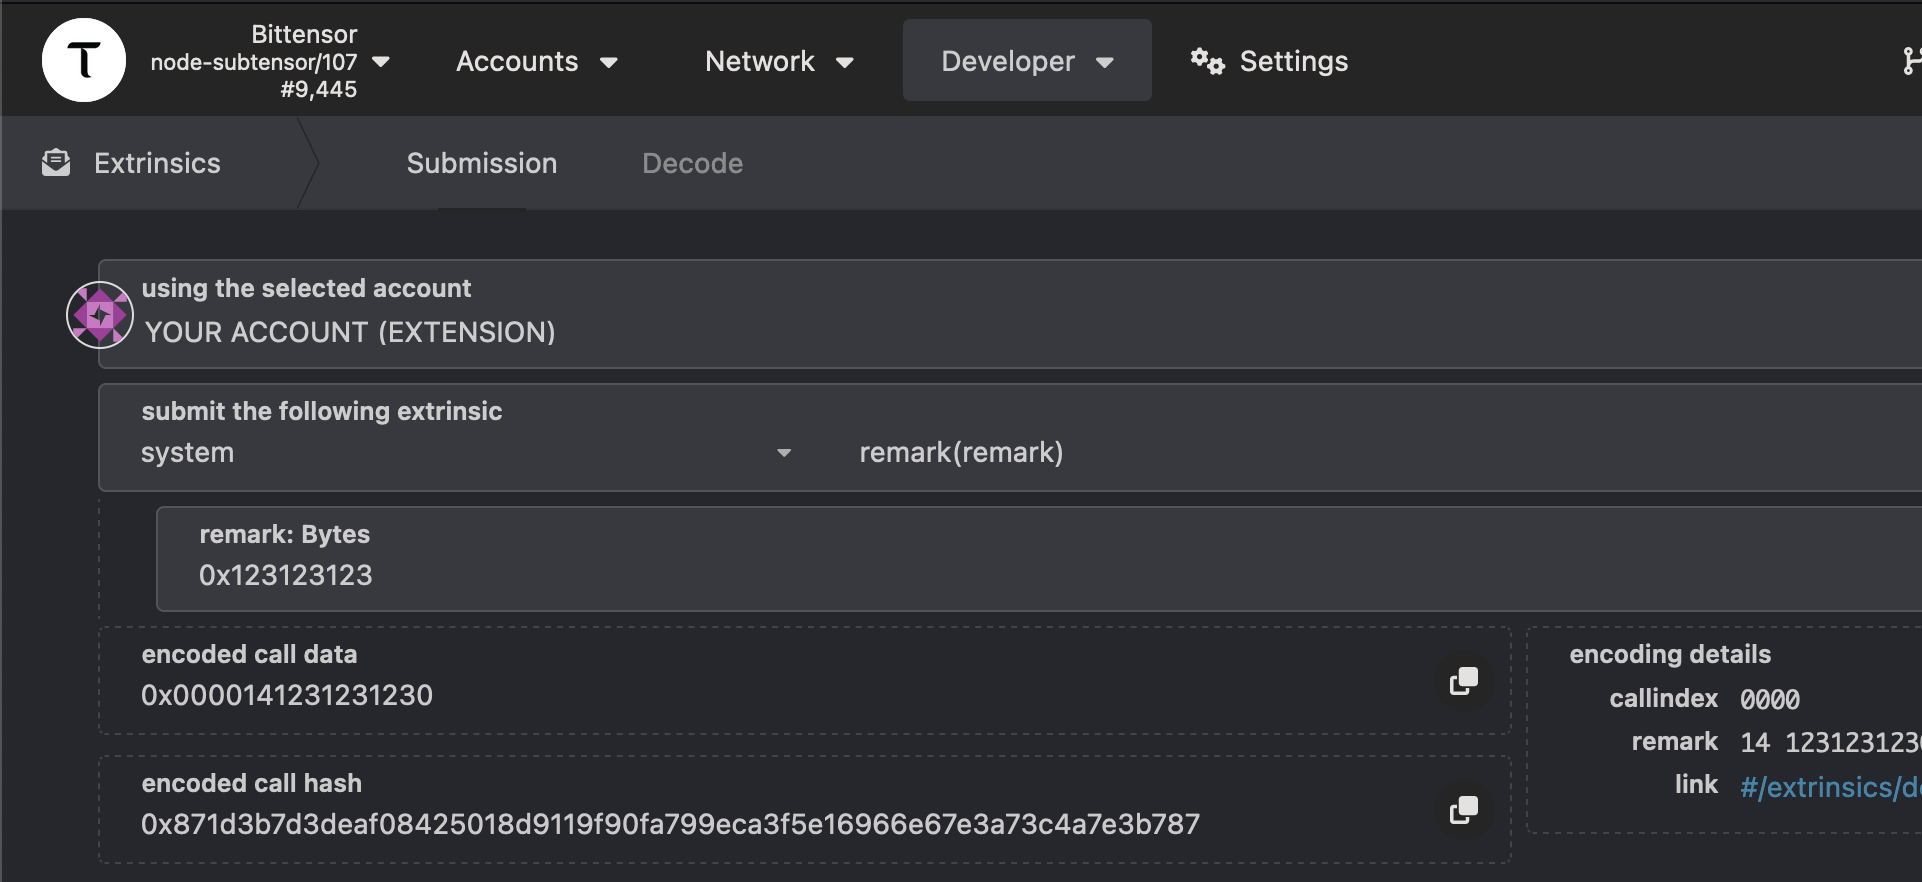This screenshot has height=882, width=1922.
Task: Click the Bittensor T logo icon
Action: (84, 60)
